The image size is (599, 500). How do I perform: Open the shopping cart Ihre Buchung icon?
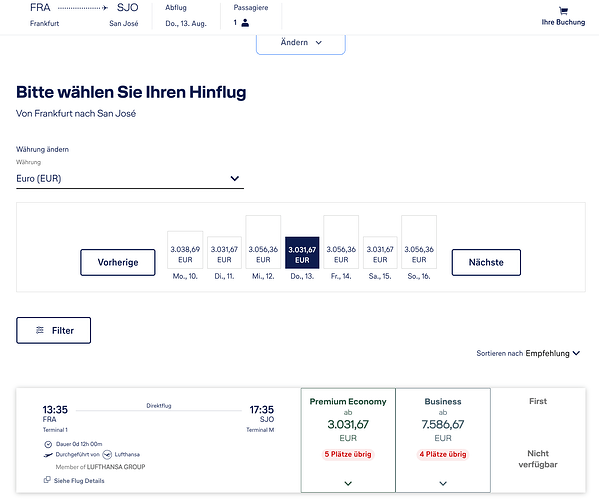tap(563, 11)
